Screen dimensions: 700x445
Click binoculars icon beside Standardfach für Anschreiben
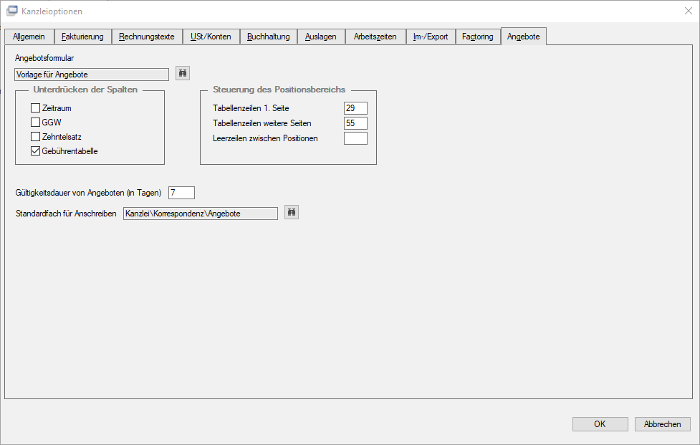coord(291,212)
